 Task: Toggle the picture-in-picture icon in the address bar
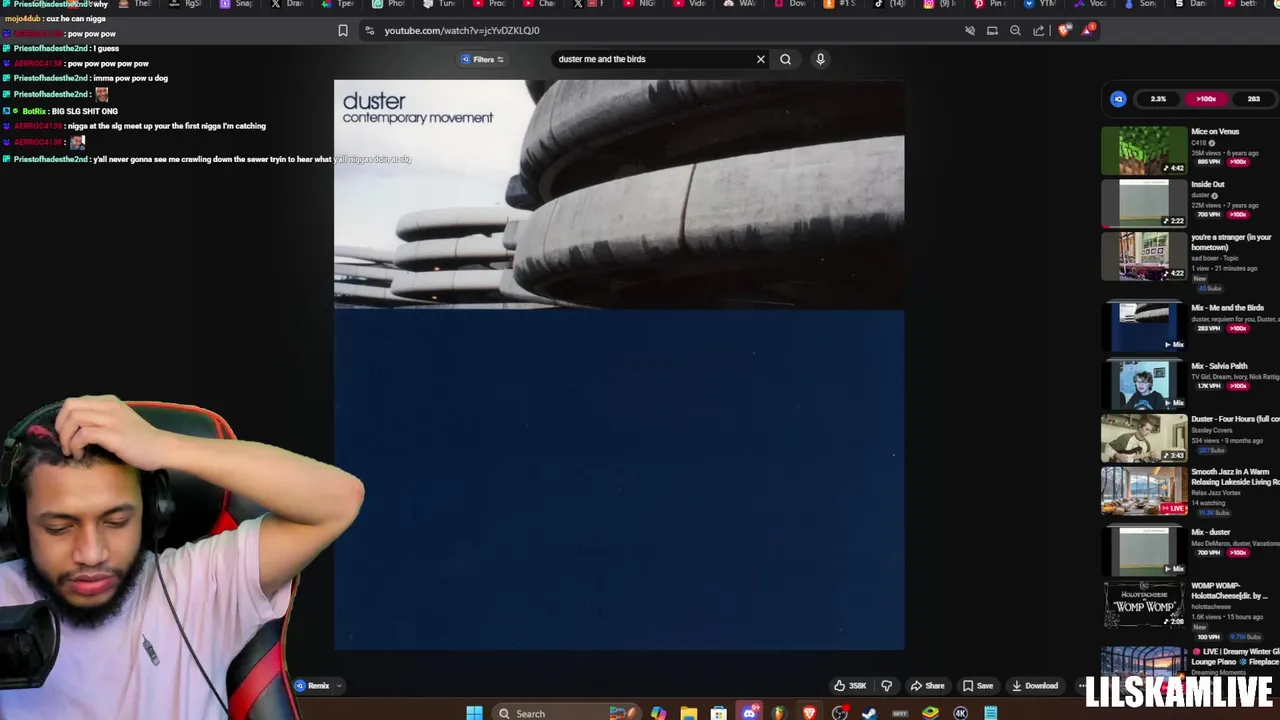[x=992, y=31]
